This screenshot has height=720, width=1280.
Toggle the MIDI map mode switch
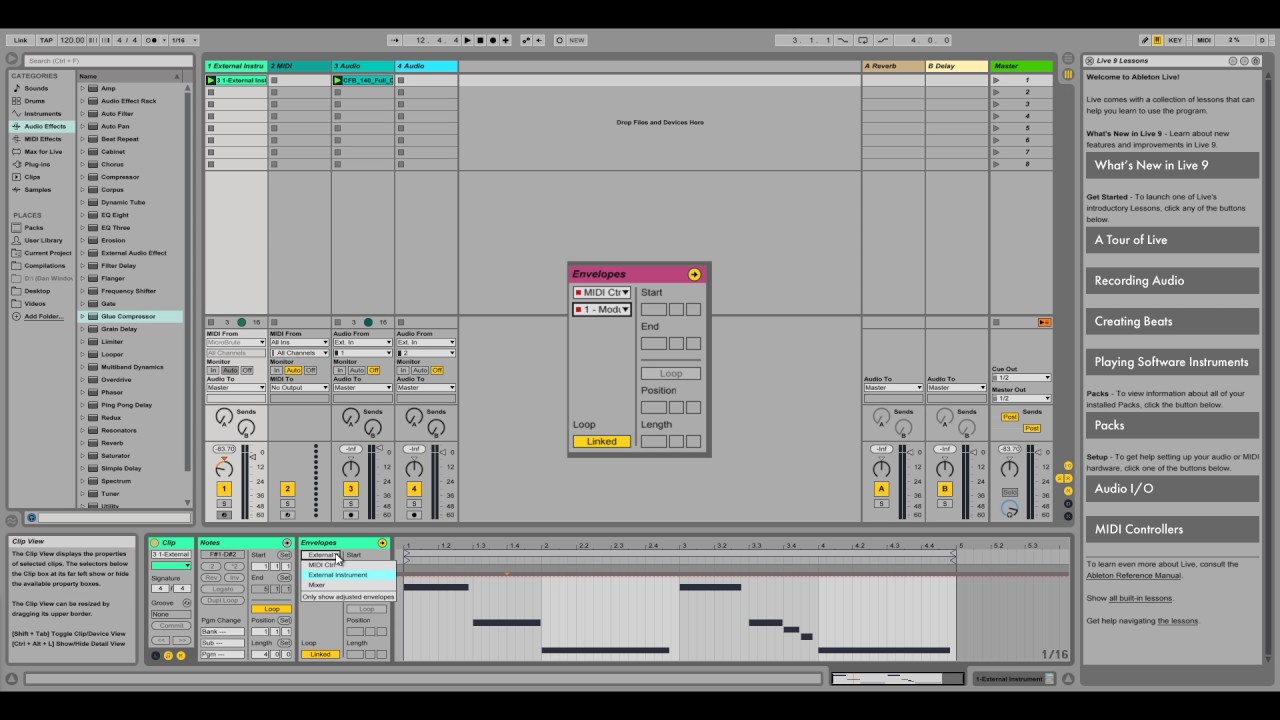tap(1204, 40)
